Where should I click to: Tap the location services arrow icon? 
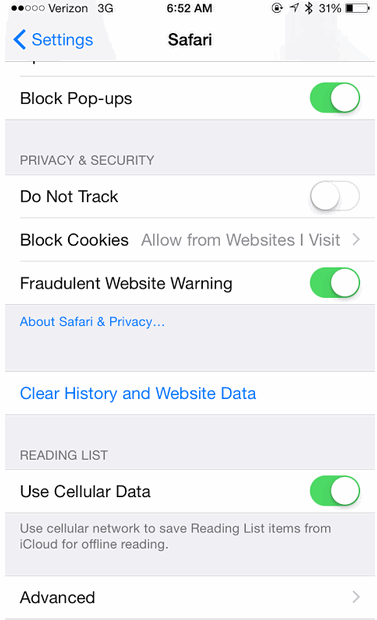coord(294,8)
